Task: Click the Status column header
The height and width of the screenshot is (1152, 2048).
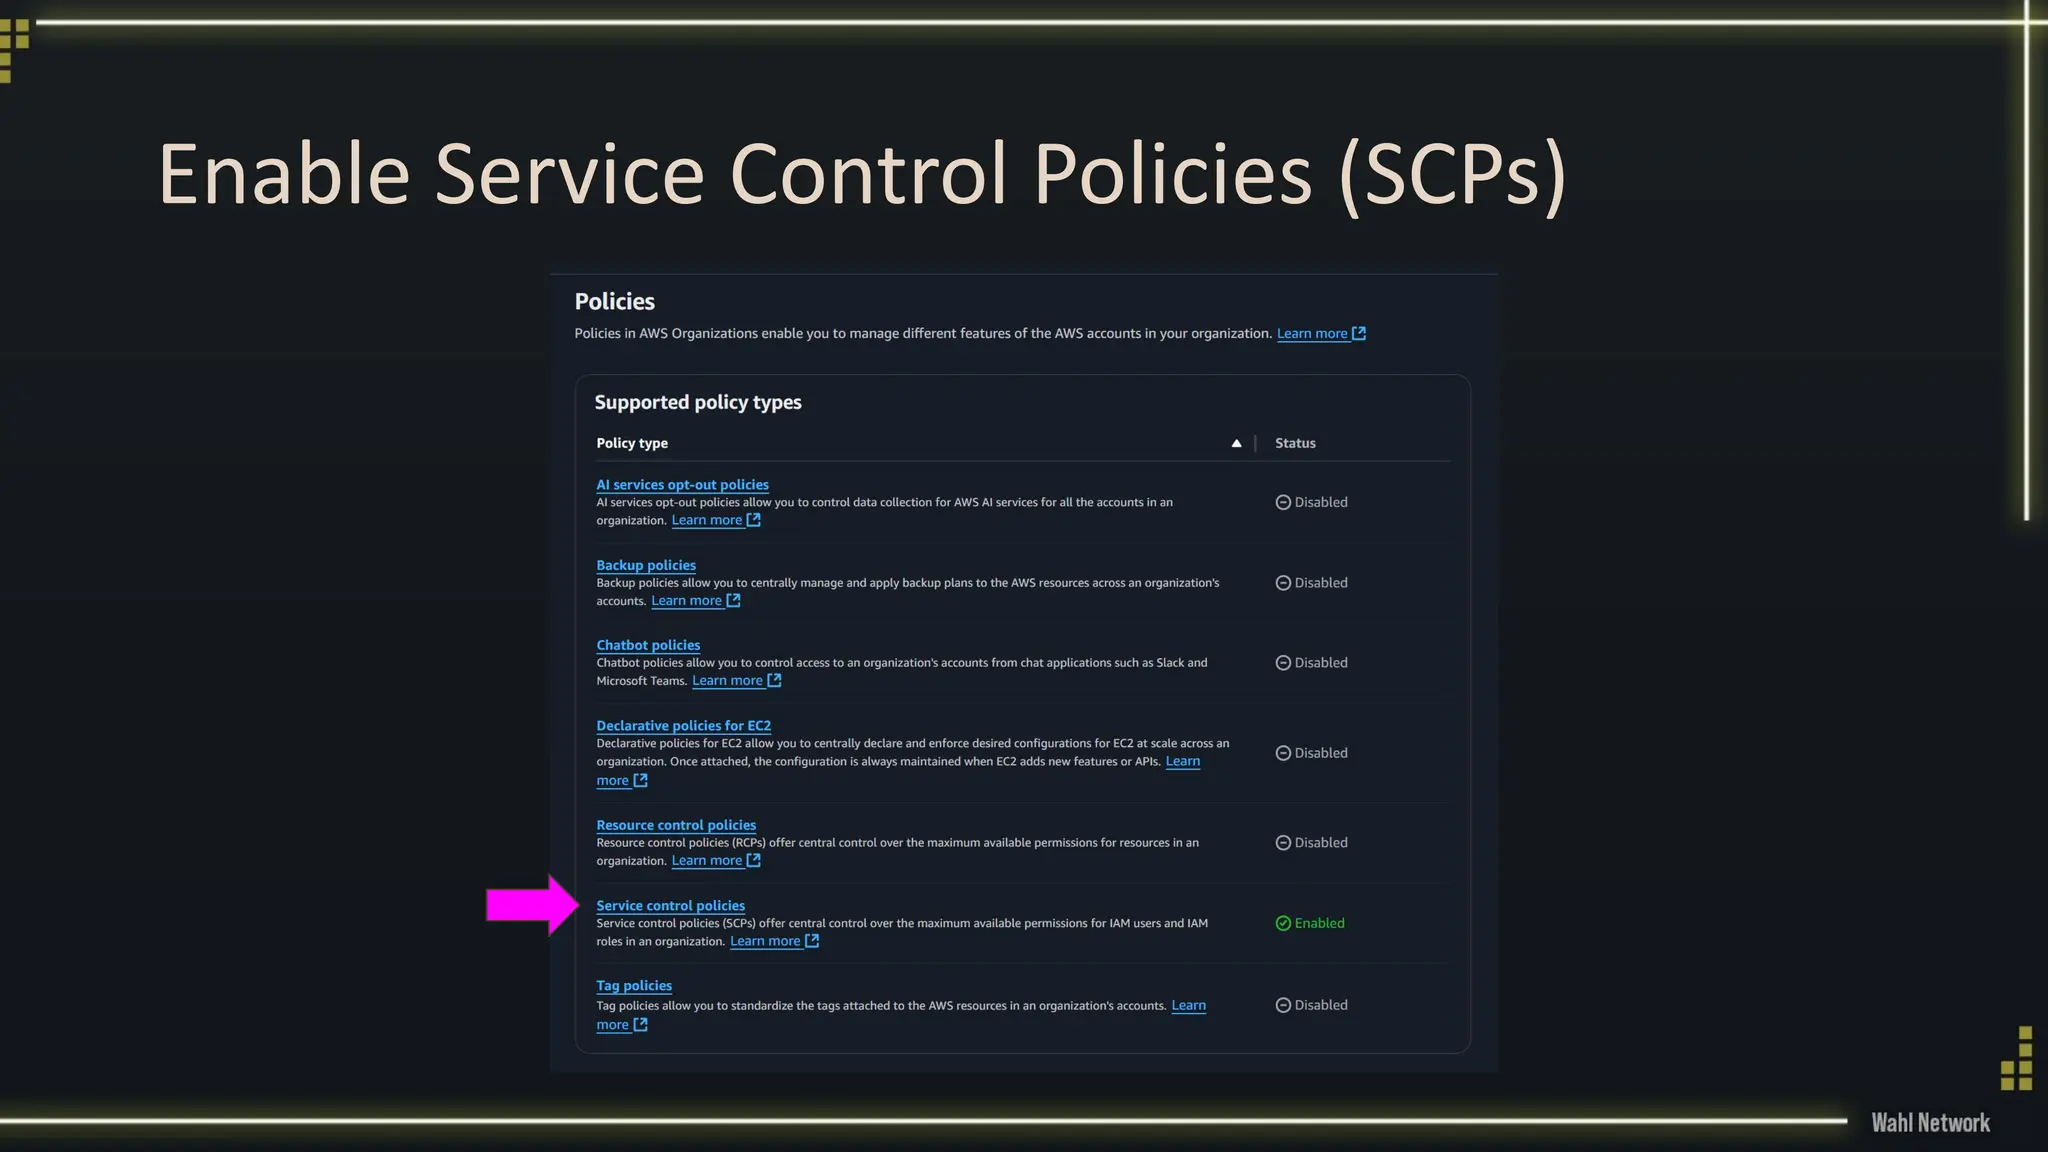Action: click(1295, 443)
